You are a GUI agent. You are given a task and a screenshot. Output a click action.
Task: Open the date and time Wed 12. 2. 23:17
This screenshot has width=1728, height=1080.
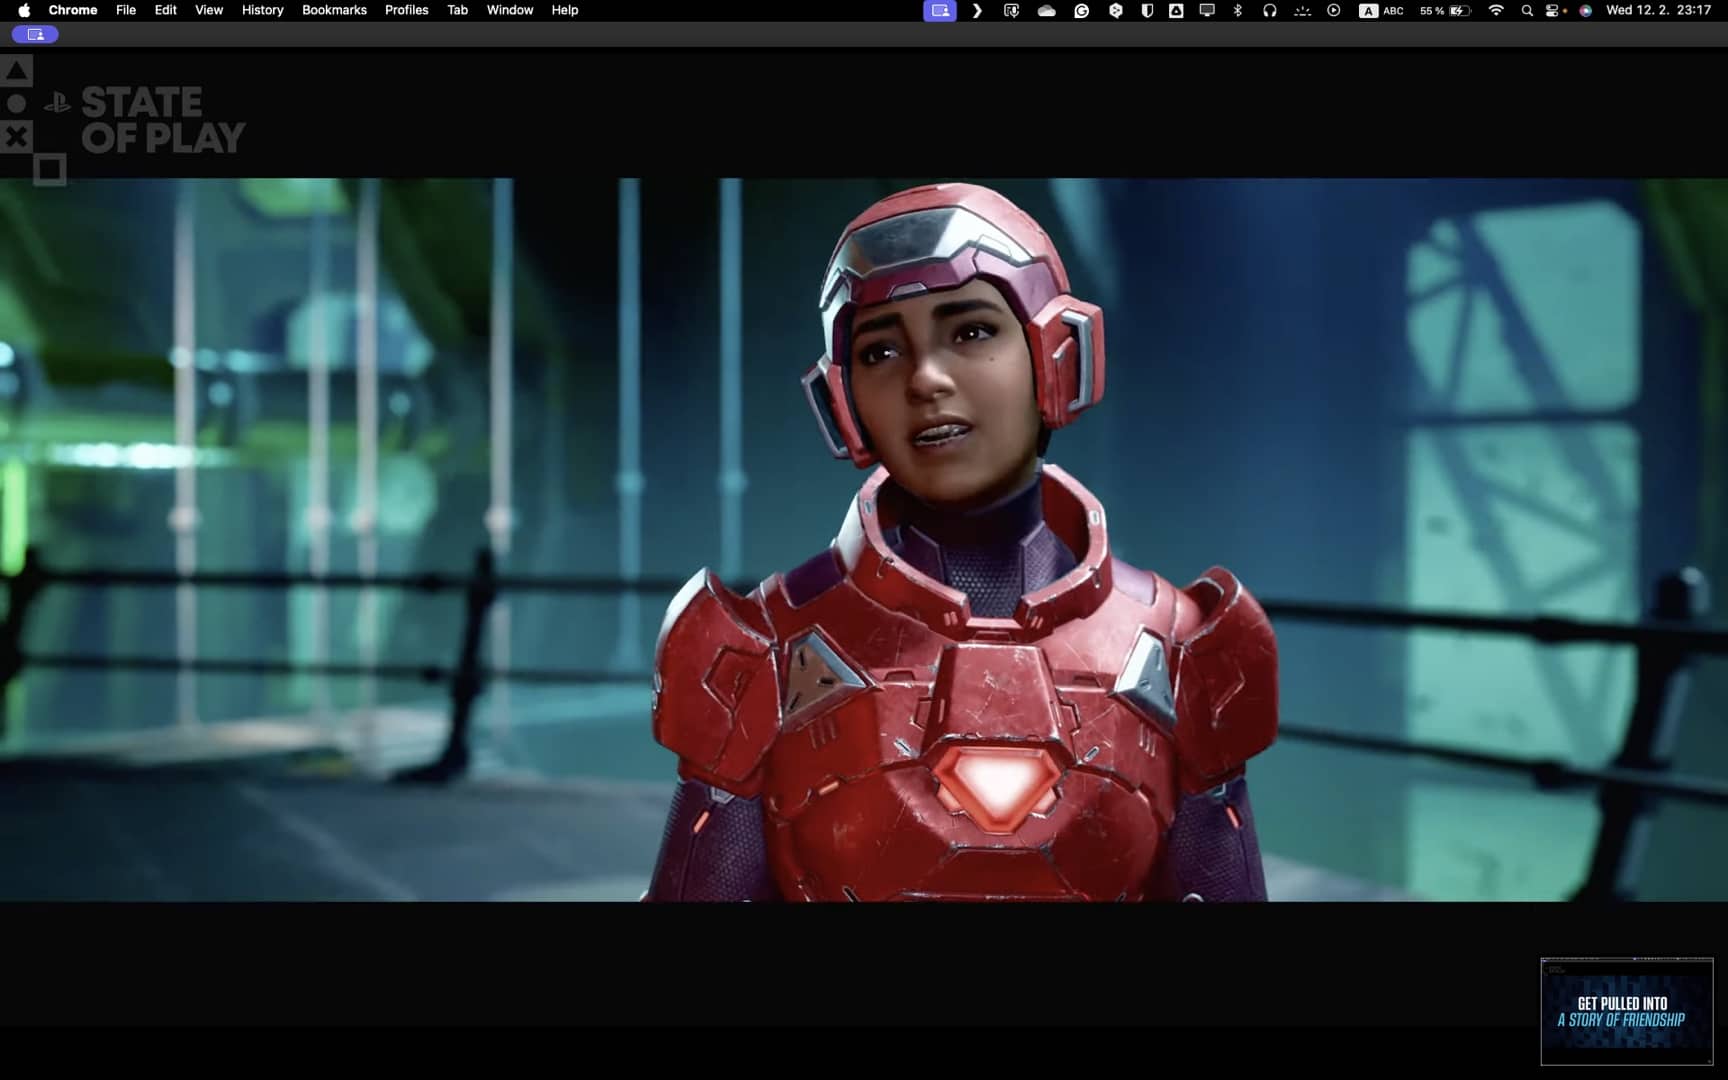tap(1658, 10)
